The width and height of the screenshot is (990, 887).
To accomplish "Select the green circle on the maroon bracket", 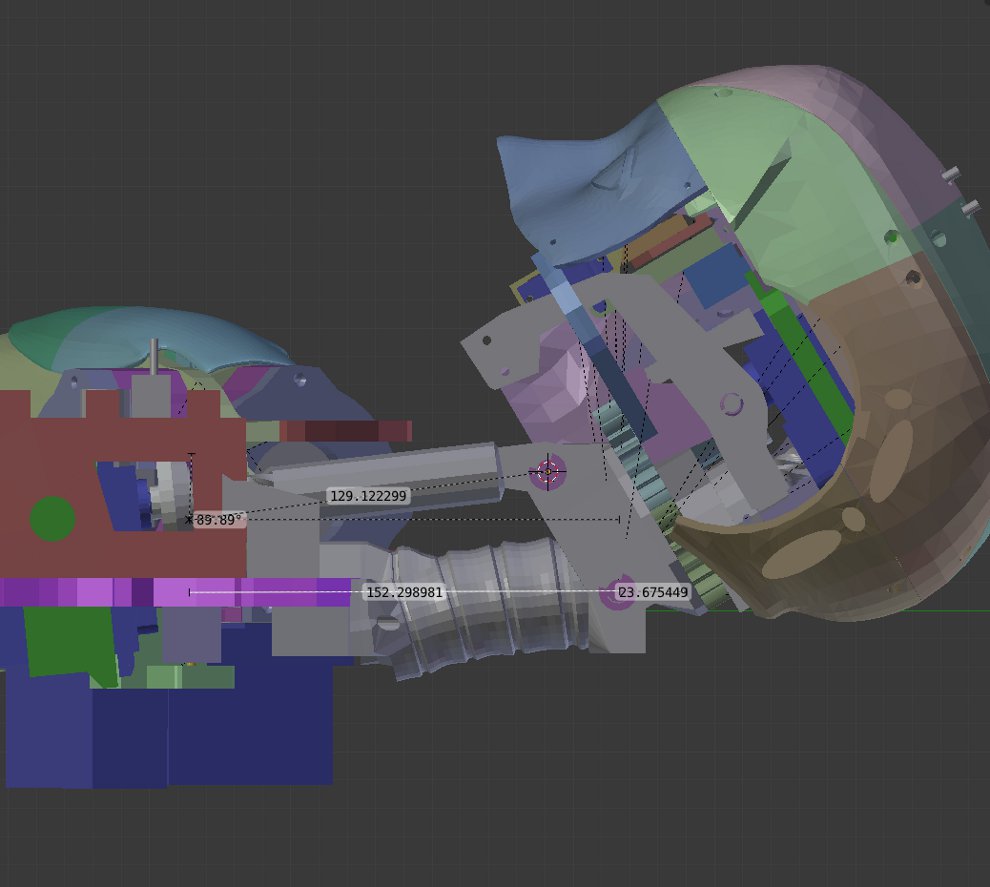I will pyautogui.click(x=53, y=519).
